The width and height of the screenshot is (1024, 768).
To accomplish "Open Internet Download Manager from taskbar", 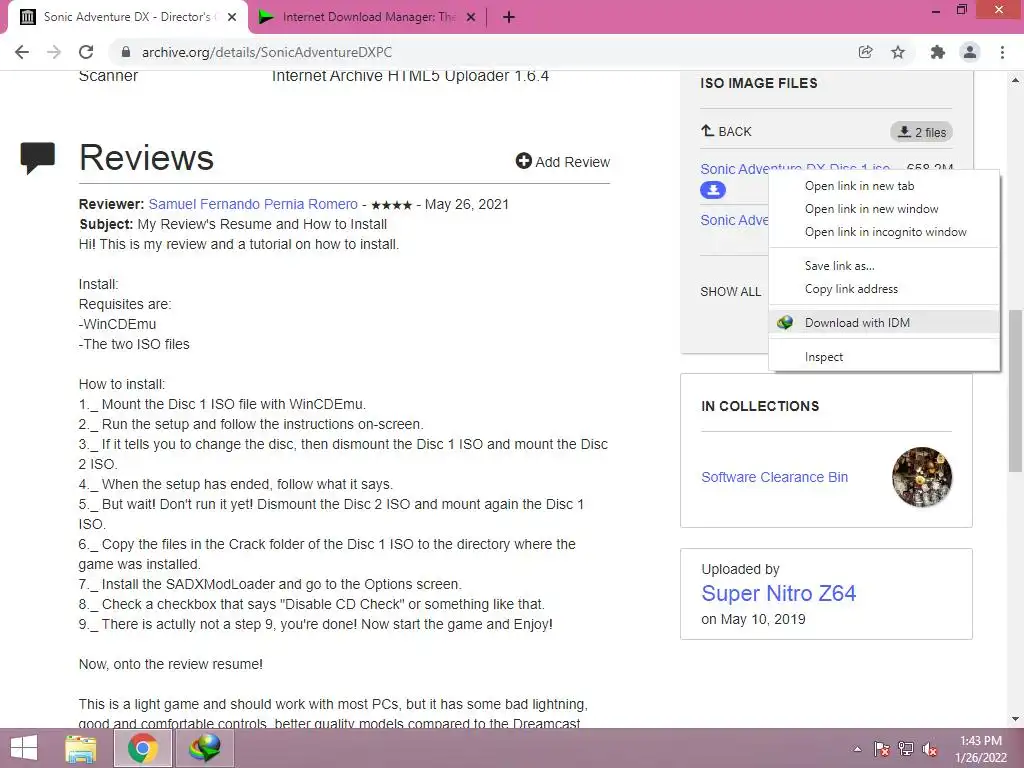I will tap(204, 748).
